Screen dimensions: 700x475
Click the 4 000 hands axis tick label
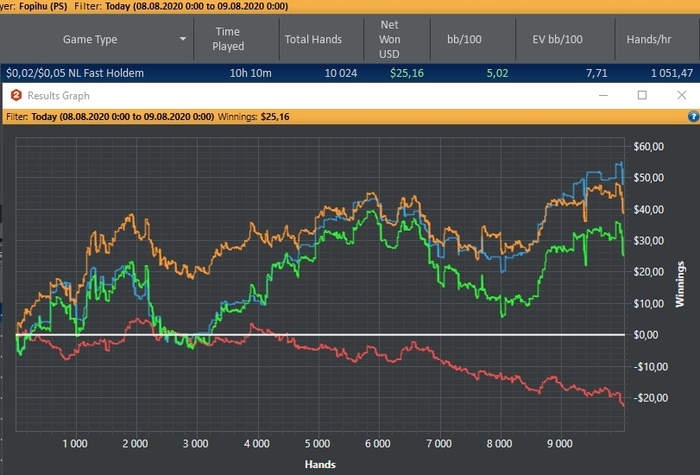(x=257, y=444)
